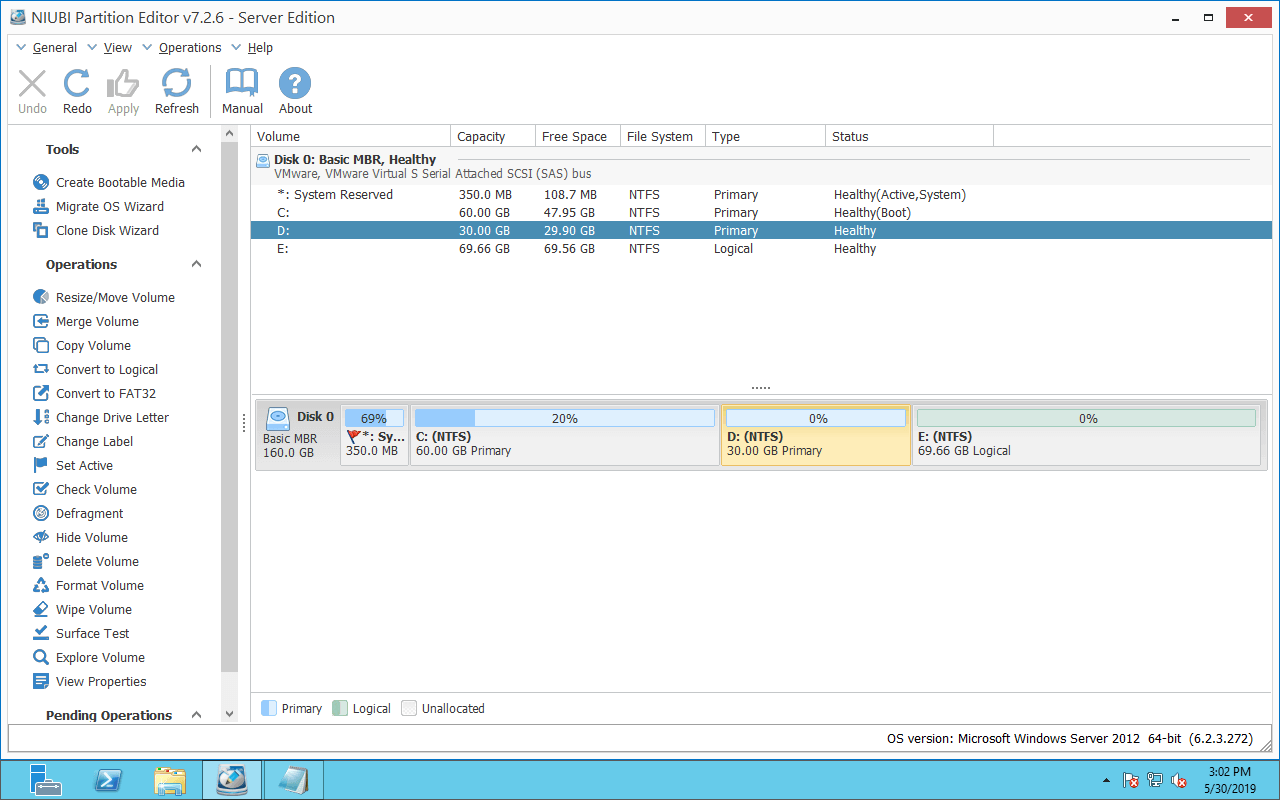The width and height of the screenshot is (1280, 800).
Task: Collapse the Tools section
Action: coord(196,149)
